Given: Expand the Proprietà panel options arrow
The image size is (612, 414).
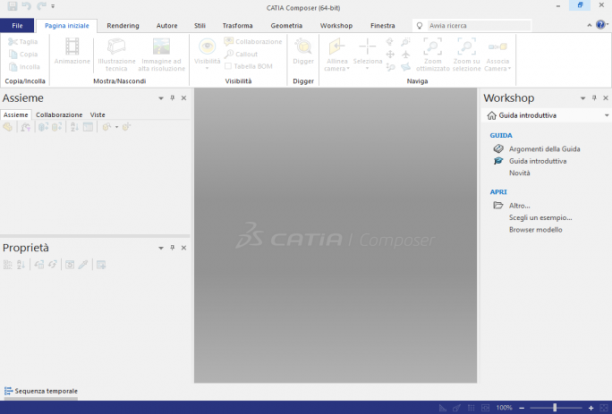Looking at the screenshot, I should click(x=161, y=248).
